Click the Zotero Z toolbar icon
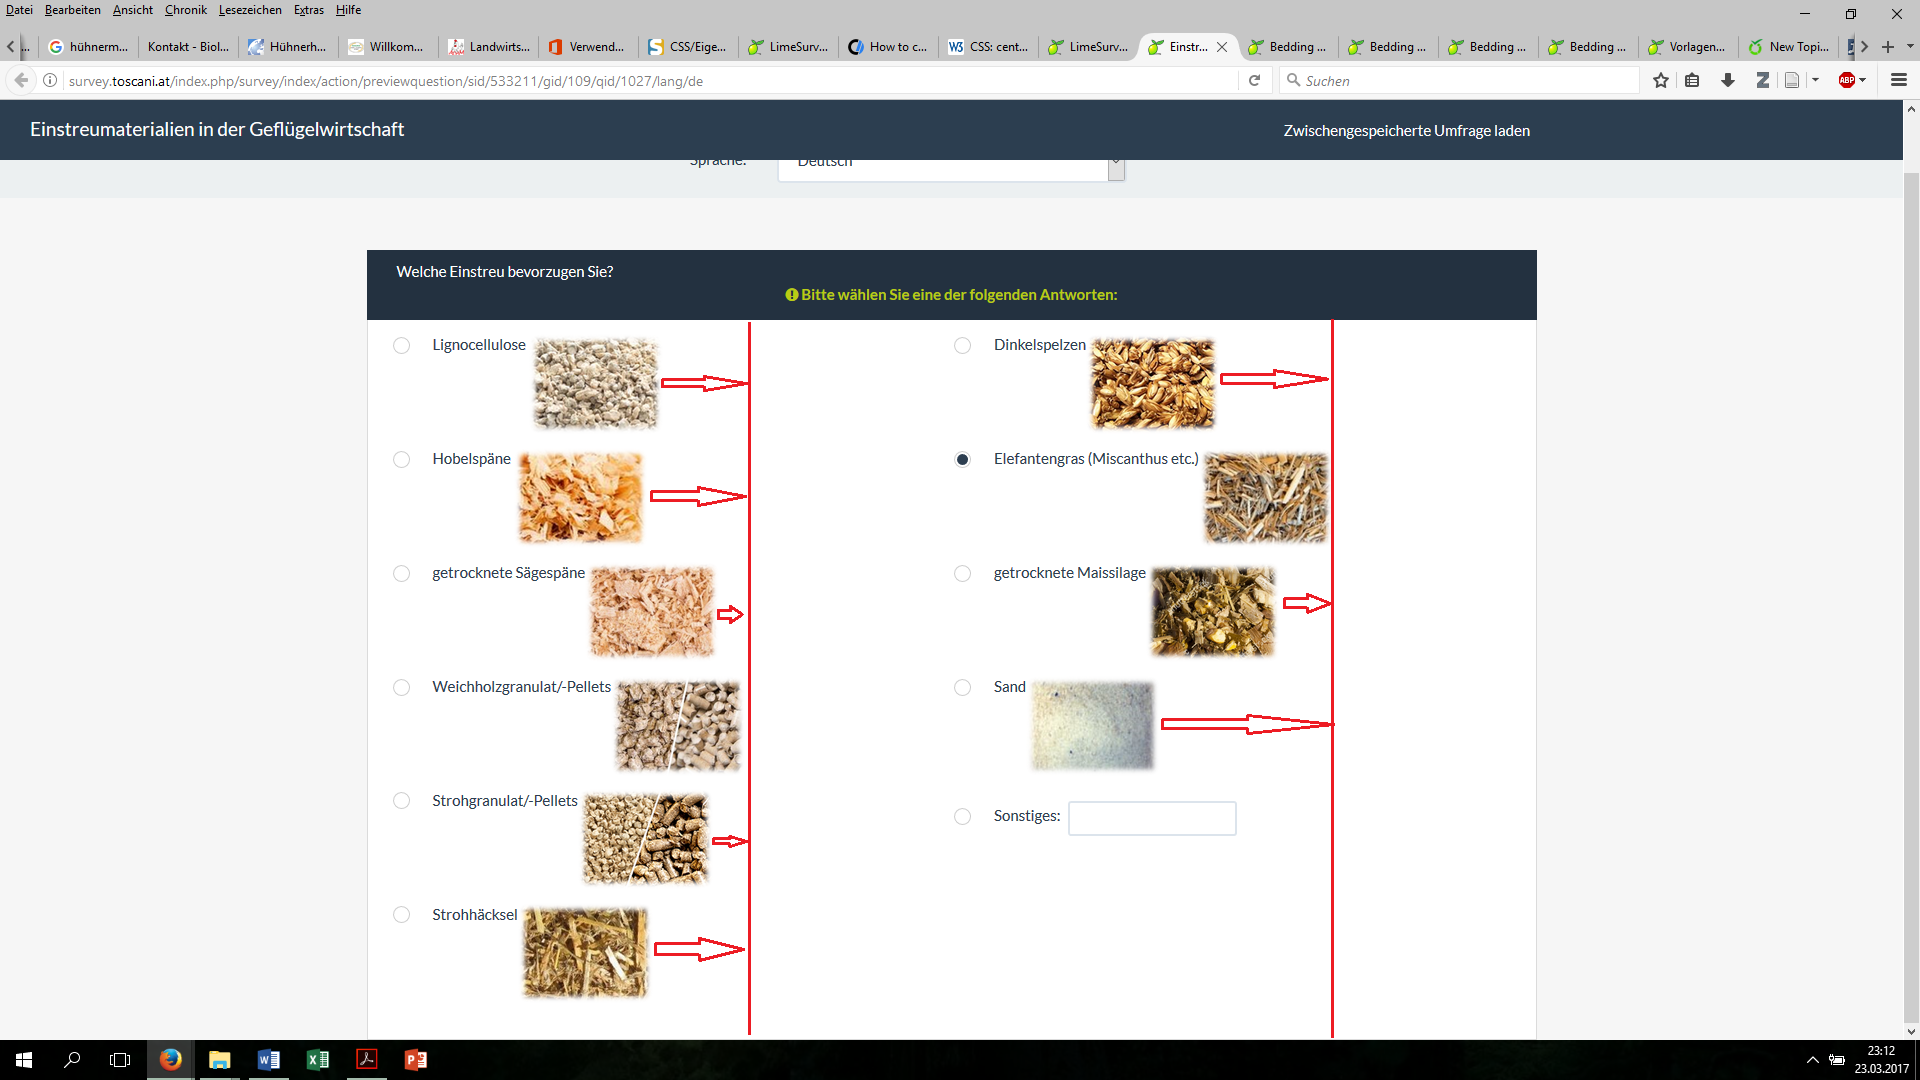This screenshot has width=1920, height=1080. tap(1762, 80)
